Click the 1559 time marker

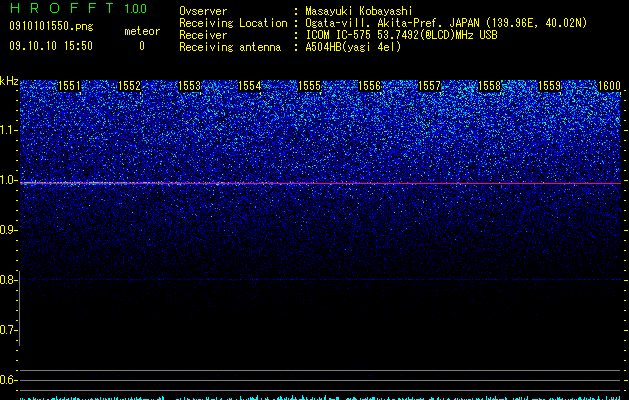point(550,86)
